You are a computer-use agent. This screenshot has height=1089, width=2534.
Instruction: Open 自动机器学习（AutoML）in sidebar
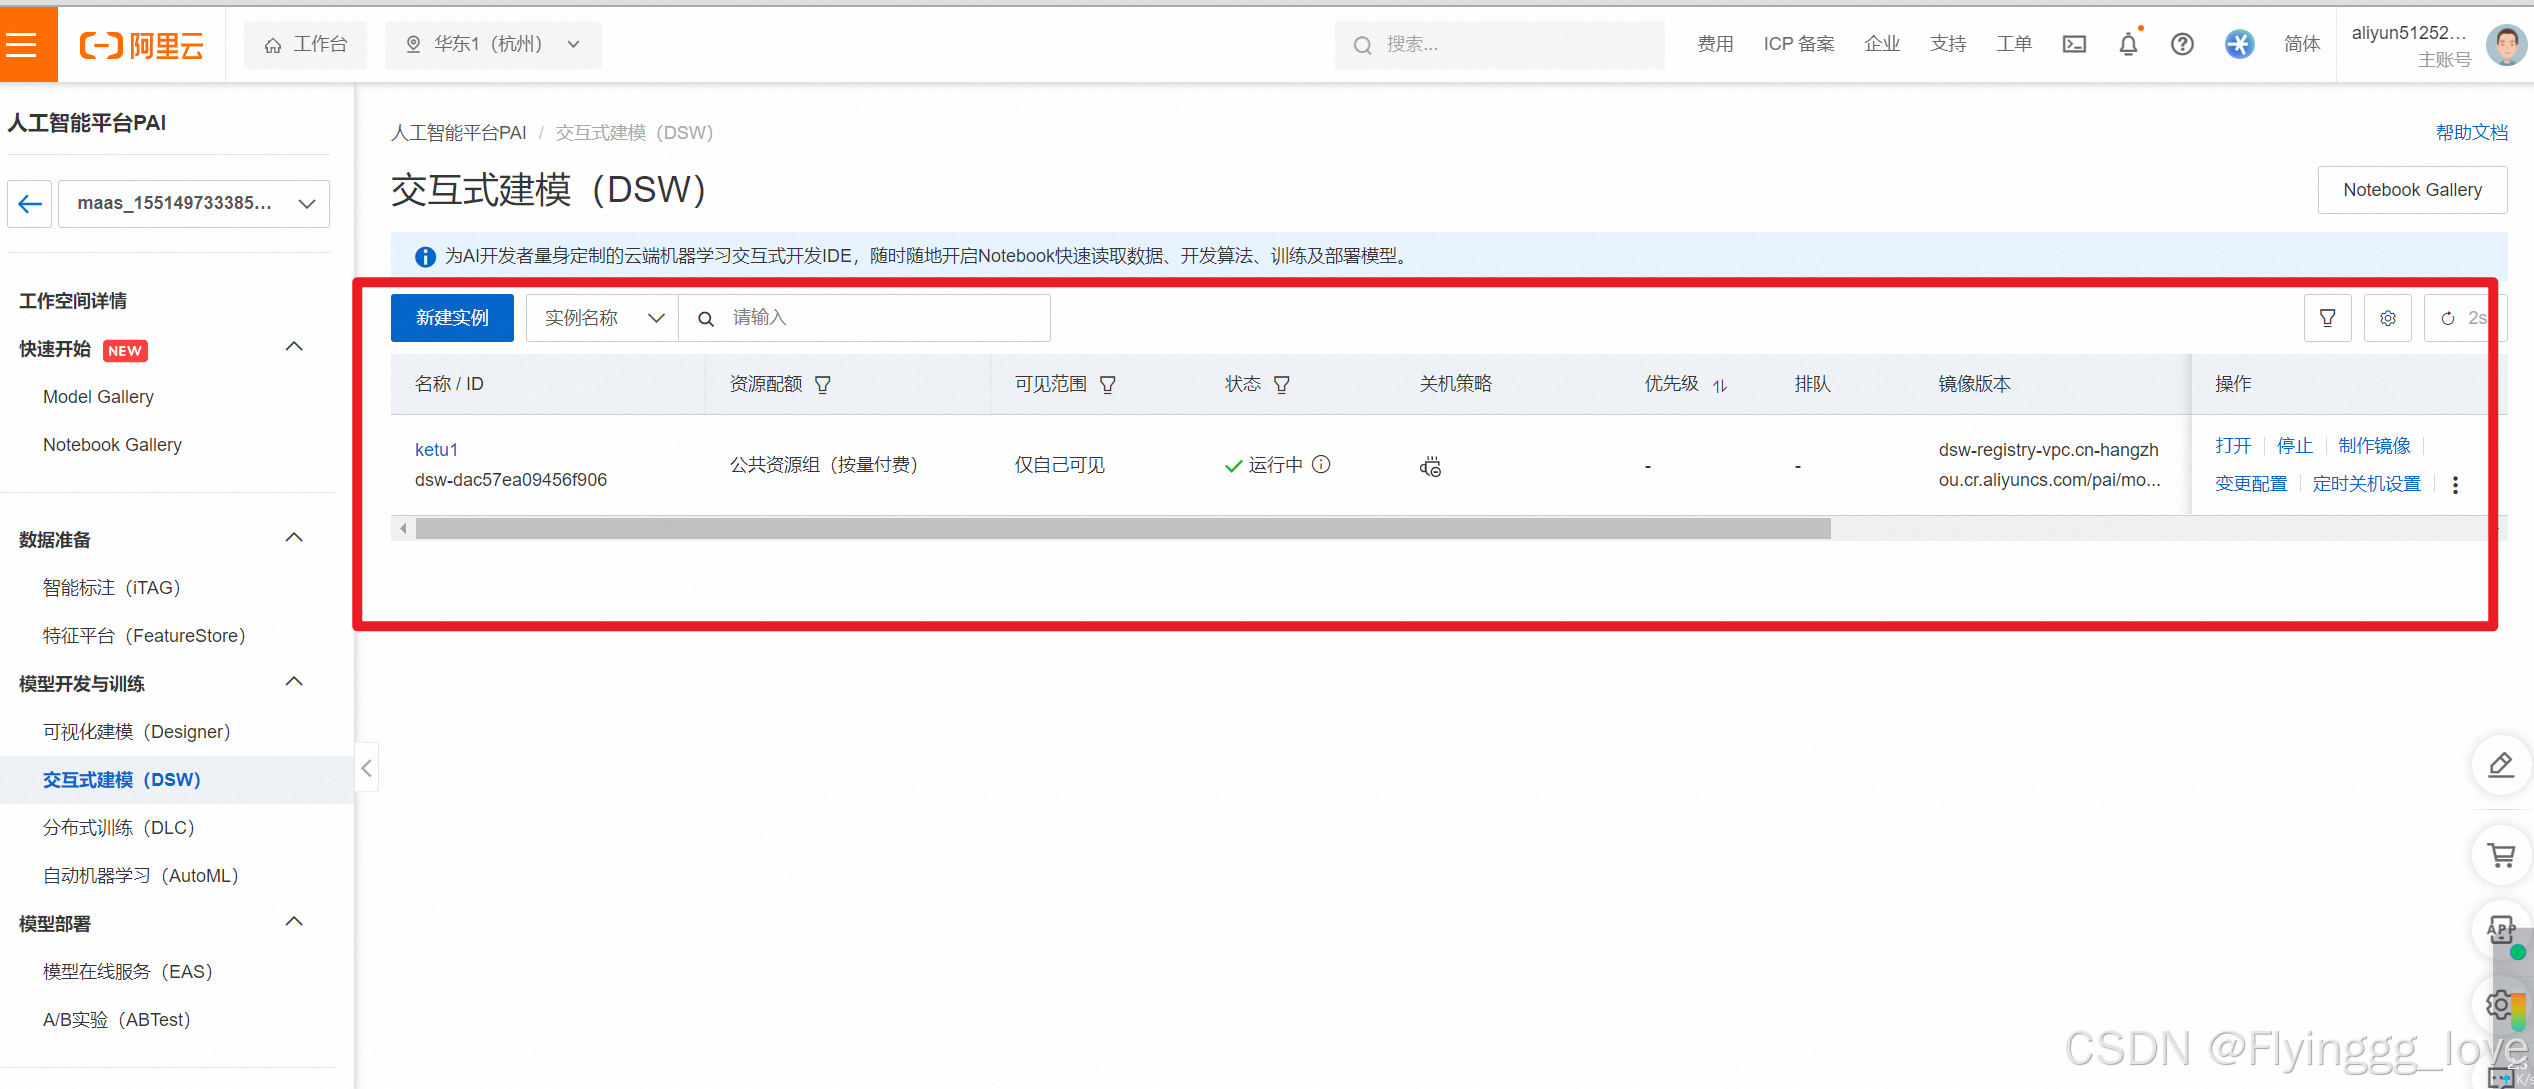(141, 876)
